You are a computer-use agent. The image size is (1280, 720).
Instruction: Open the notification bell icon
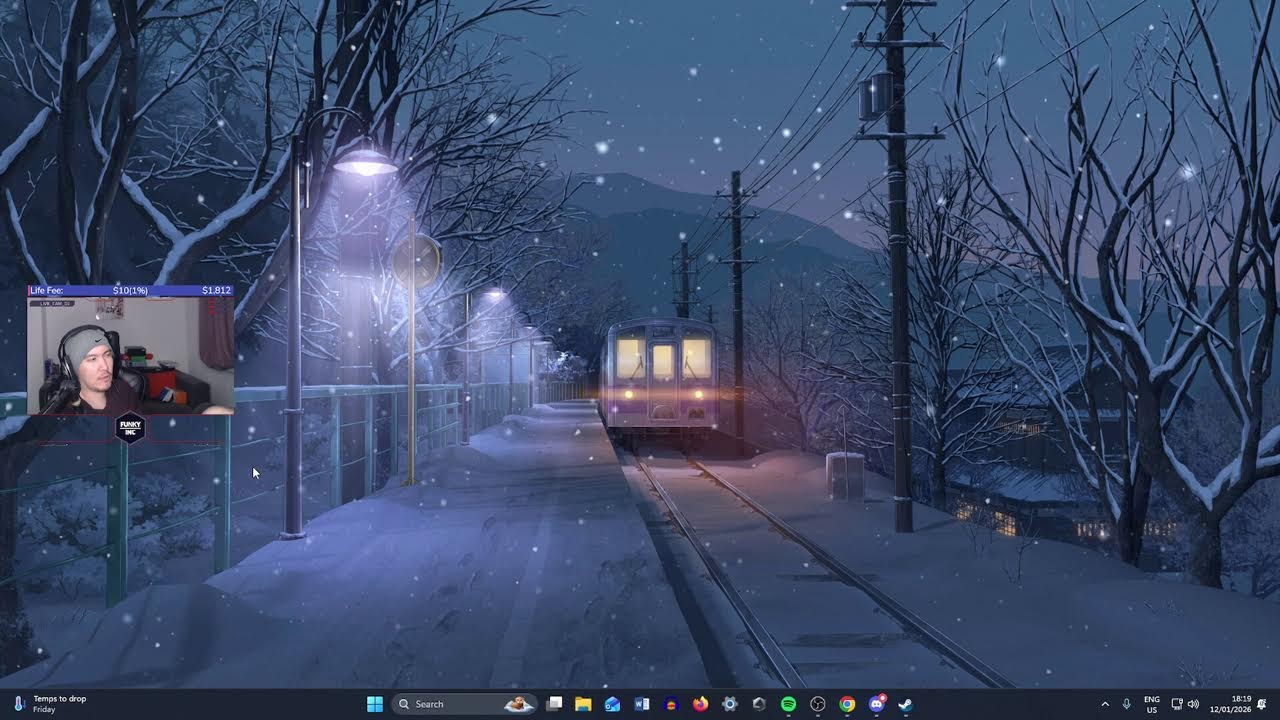click(1263, 704)
